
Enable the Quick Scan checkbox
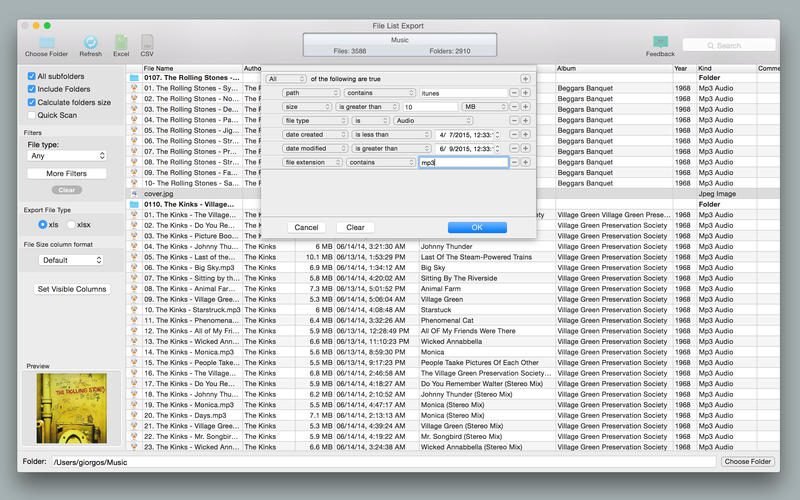click(32, 115)
